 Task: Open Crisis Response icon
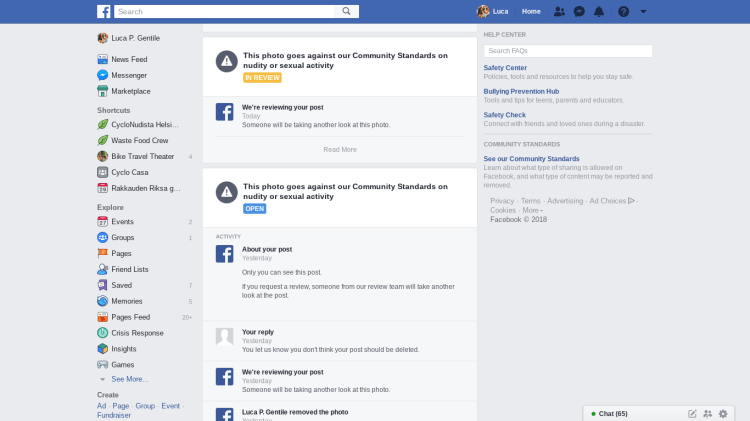102,333
